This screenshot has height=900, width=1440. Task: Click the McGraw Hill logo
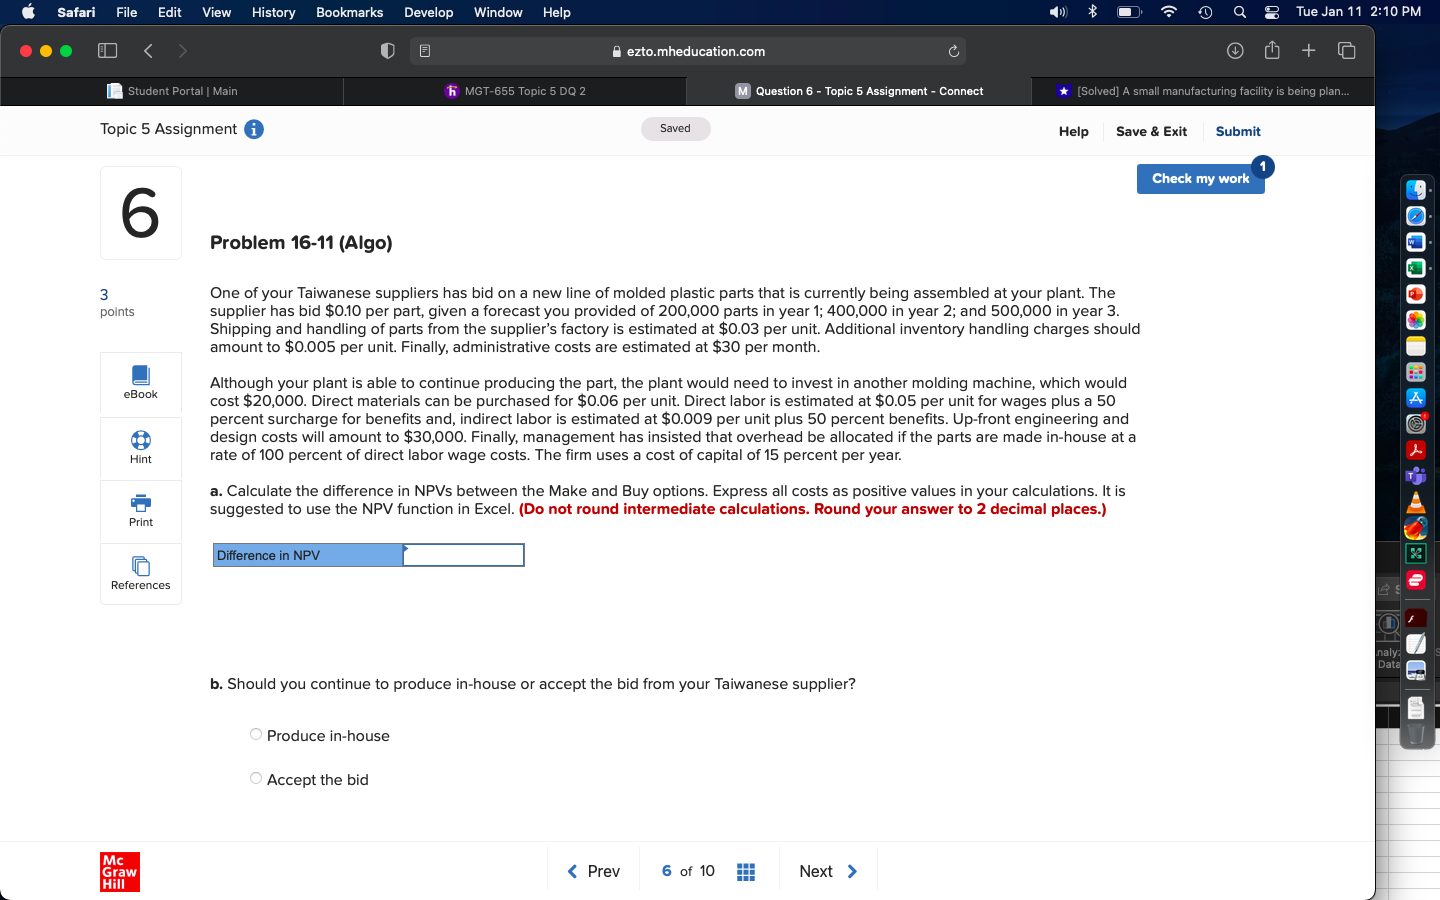pos(119,871)
